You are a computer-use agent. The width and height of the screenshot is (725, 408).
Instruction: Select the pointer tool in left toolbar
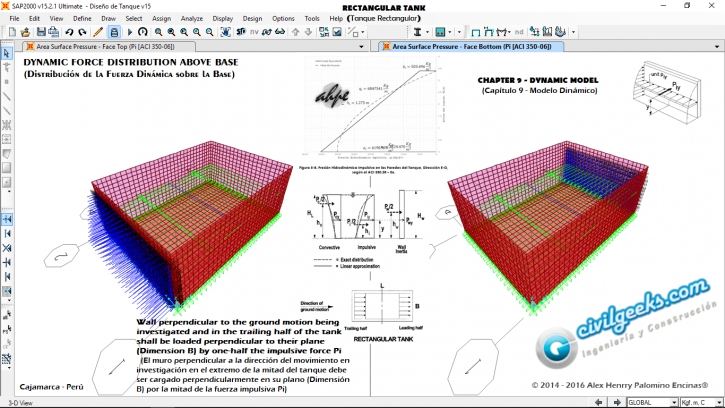click(6, 54)
